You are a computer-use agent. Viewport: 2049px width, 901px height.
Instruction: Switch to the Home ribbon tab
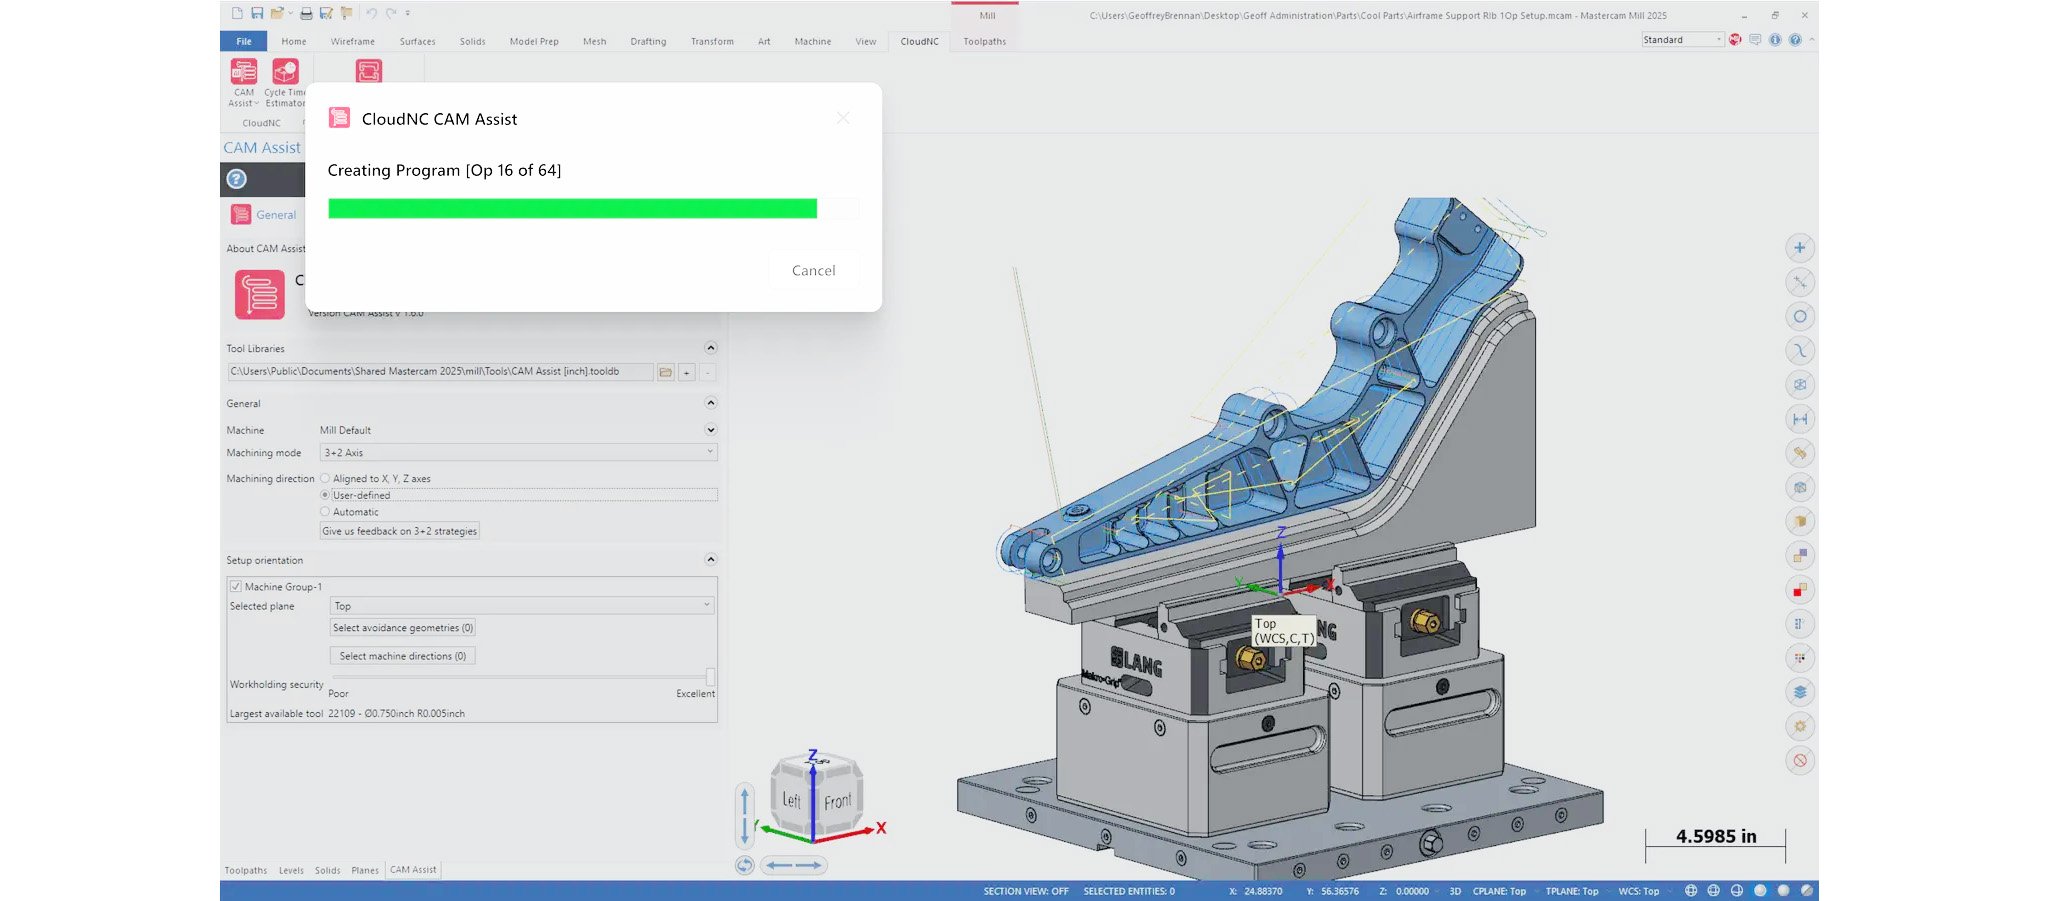point(294,41)
